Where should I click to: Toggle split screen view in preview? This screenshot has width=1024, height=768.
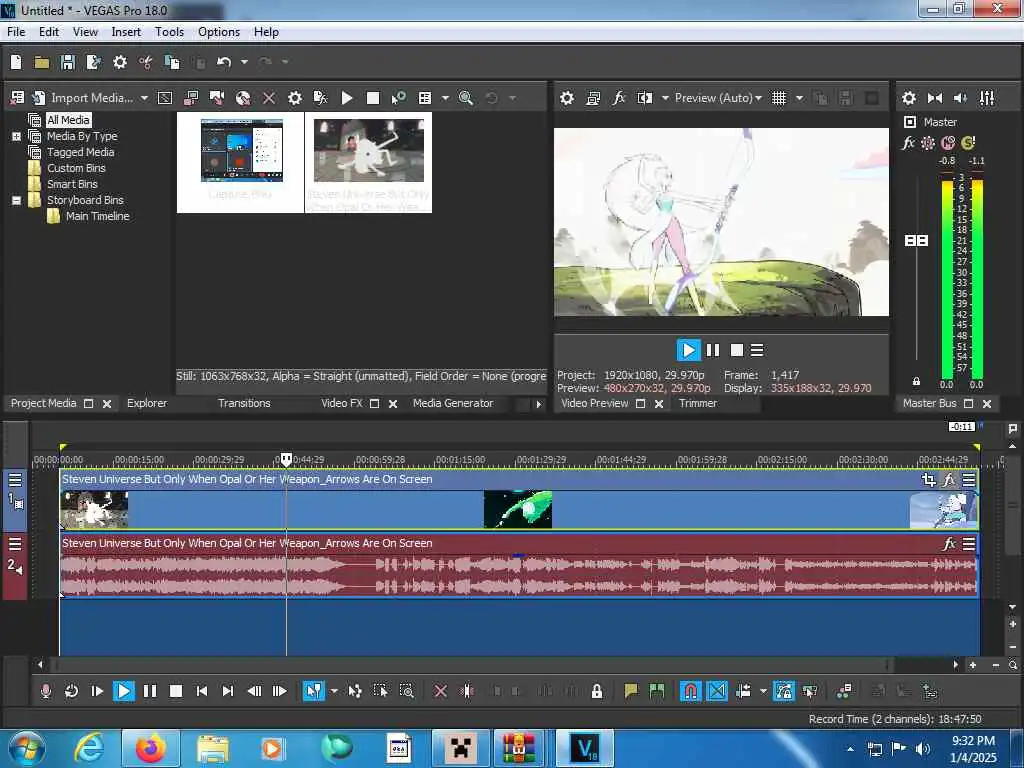[x=645, y=98]
